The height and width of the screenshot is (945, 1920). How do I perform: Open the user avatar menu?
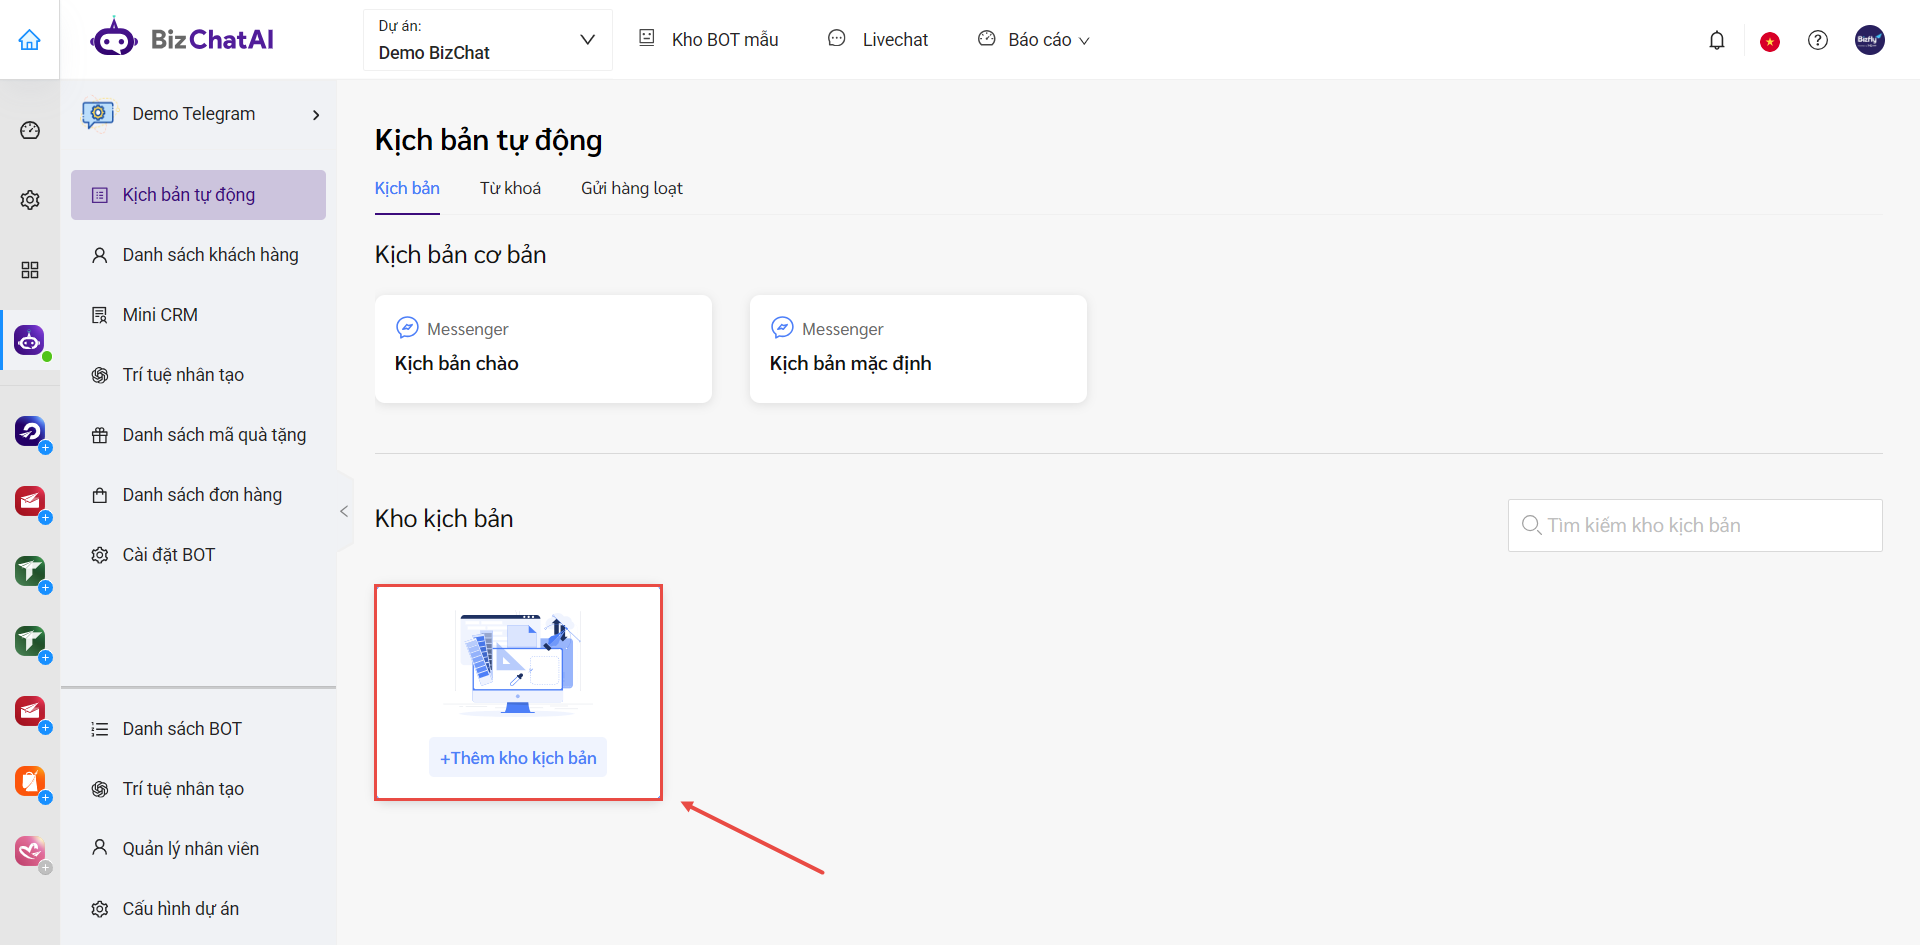click(1870, 40)
